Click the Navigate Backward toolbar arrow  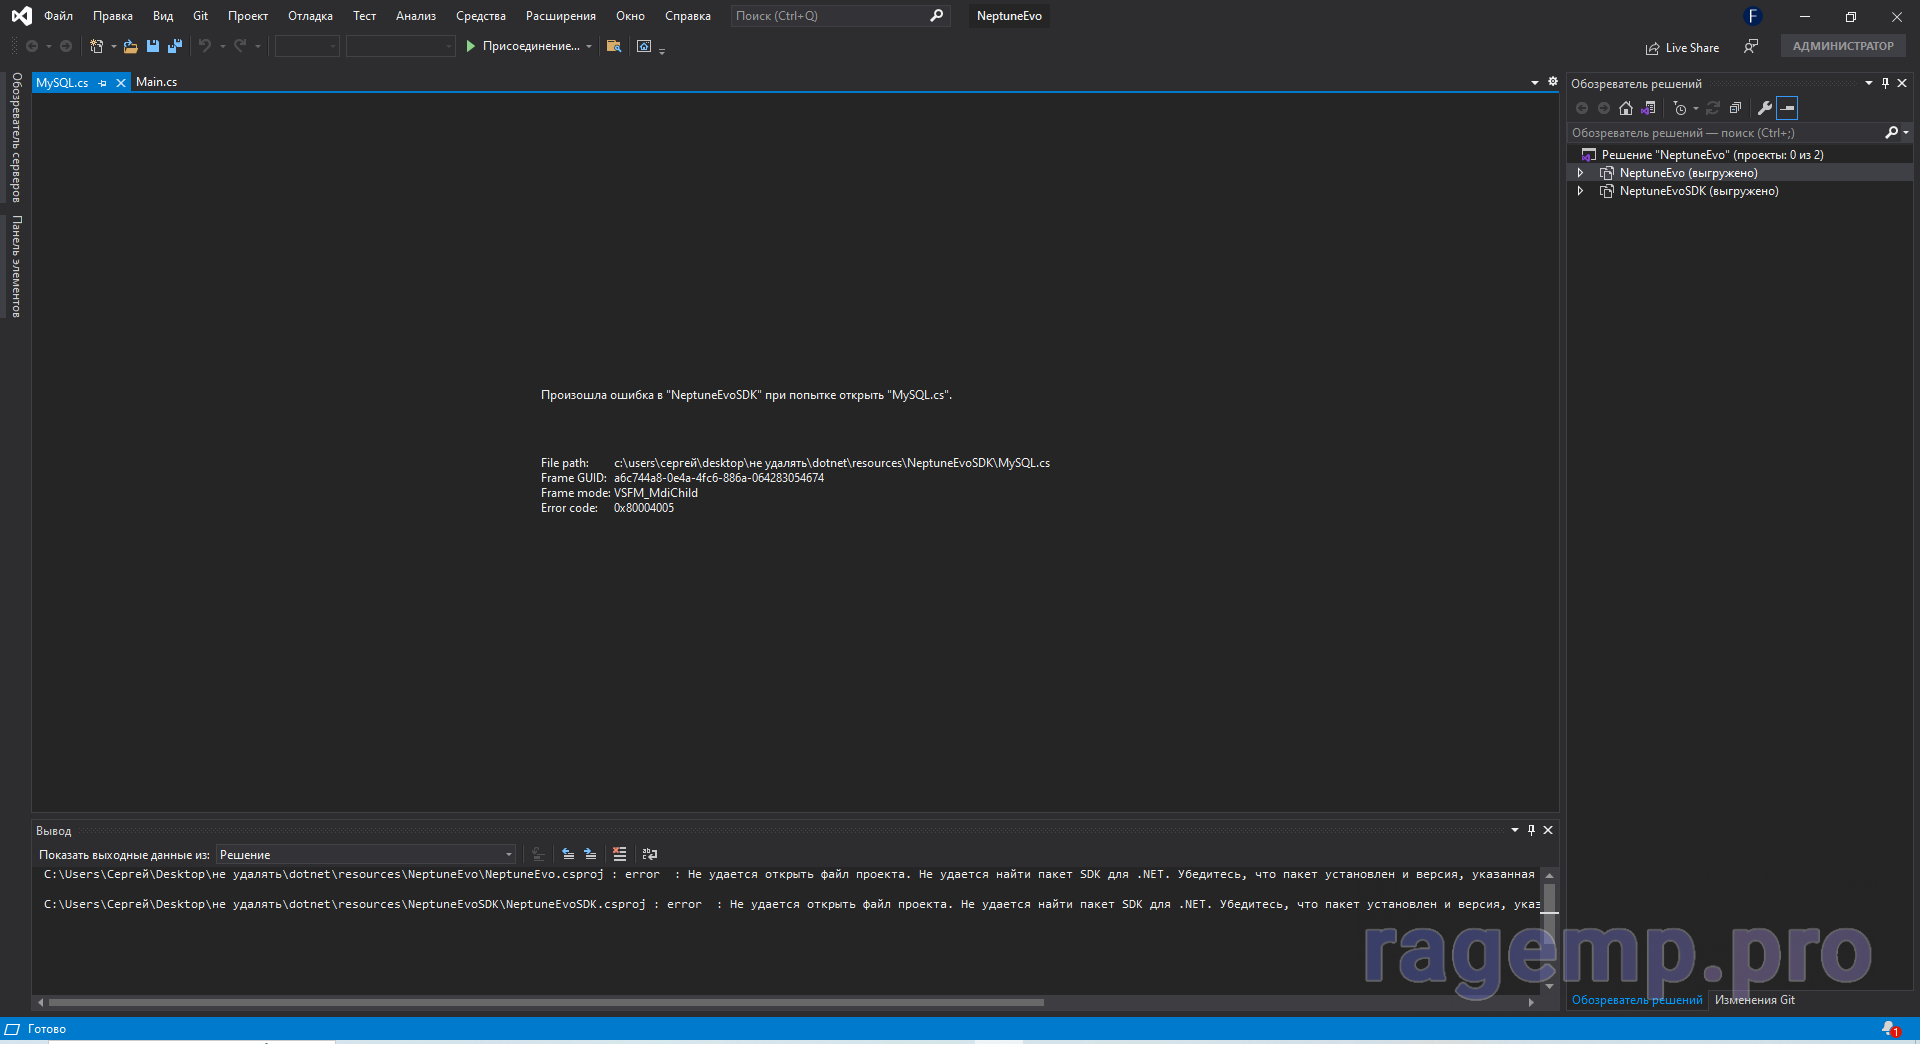(x=32, y=46)
